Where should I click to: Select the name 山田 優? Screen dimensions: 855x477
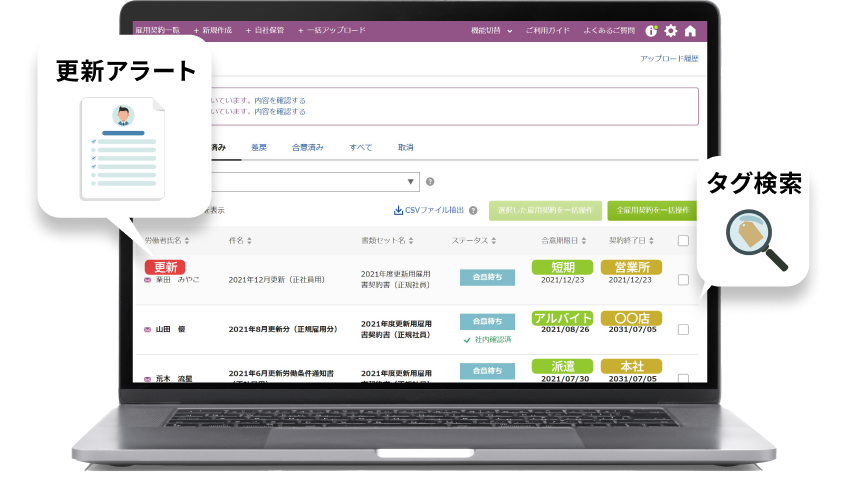coord(170,329)
